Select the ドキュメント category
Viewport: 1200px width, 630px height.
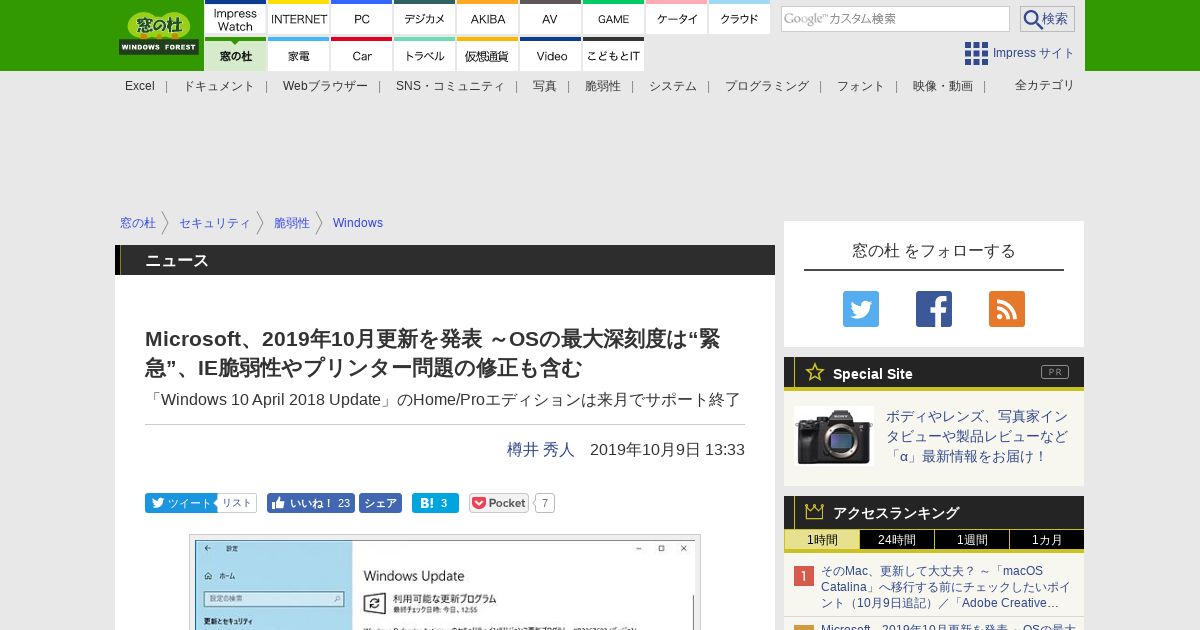[219, 86]
